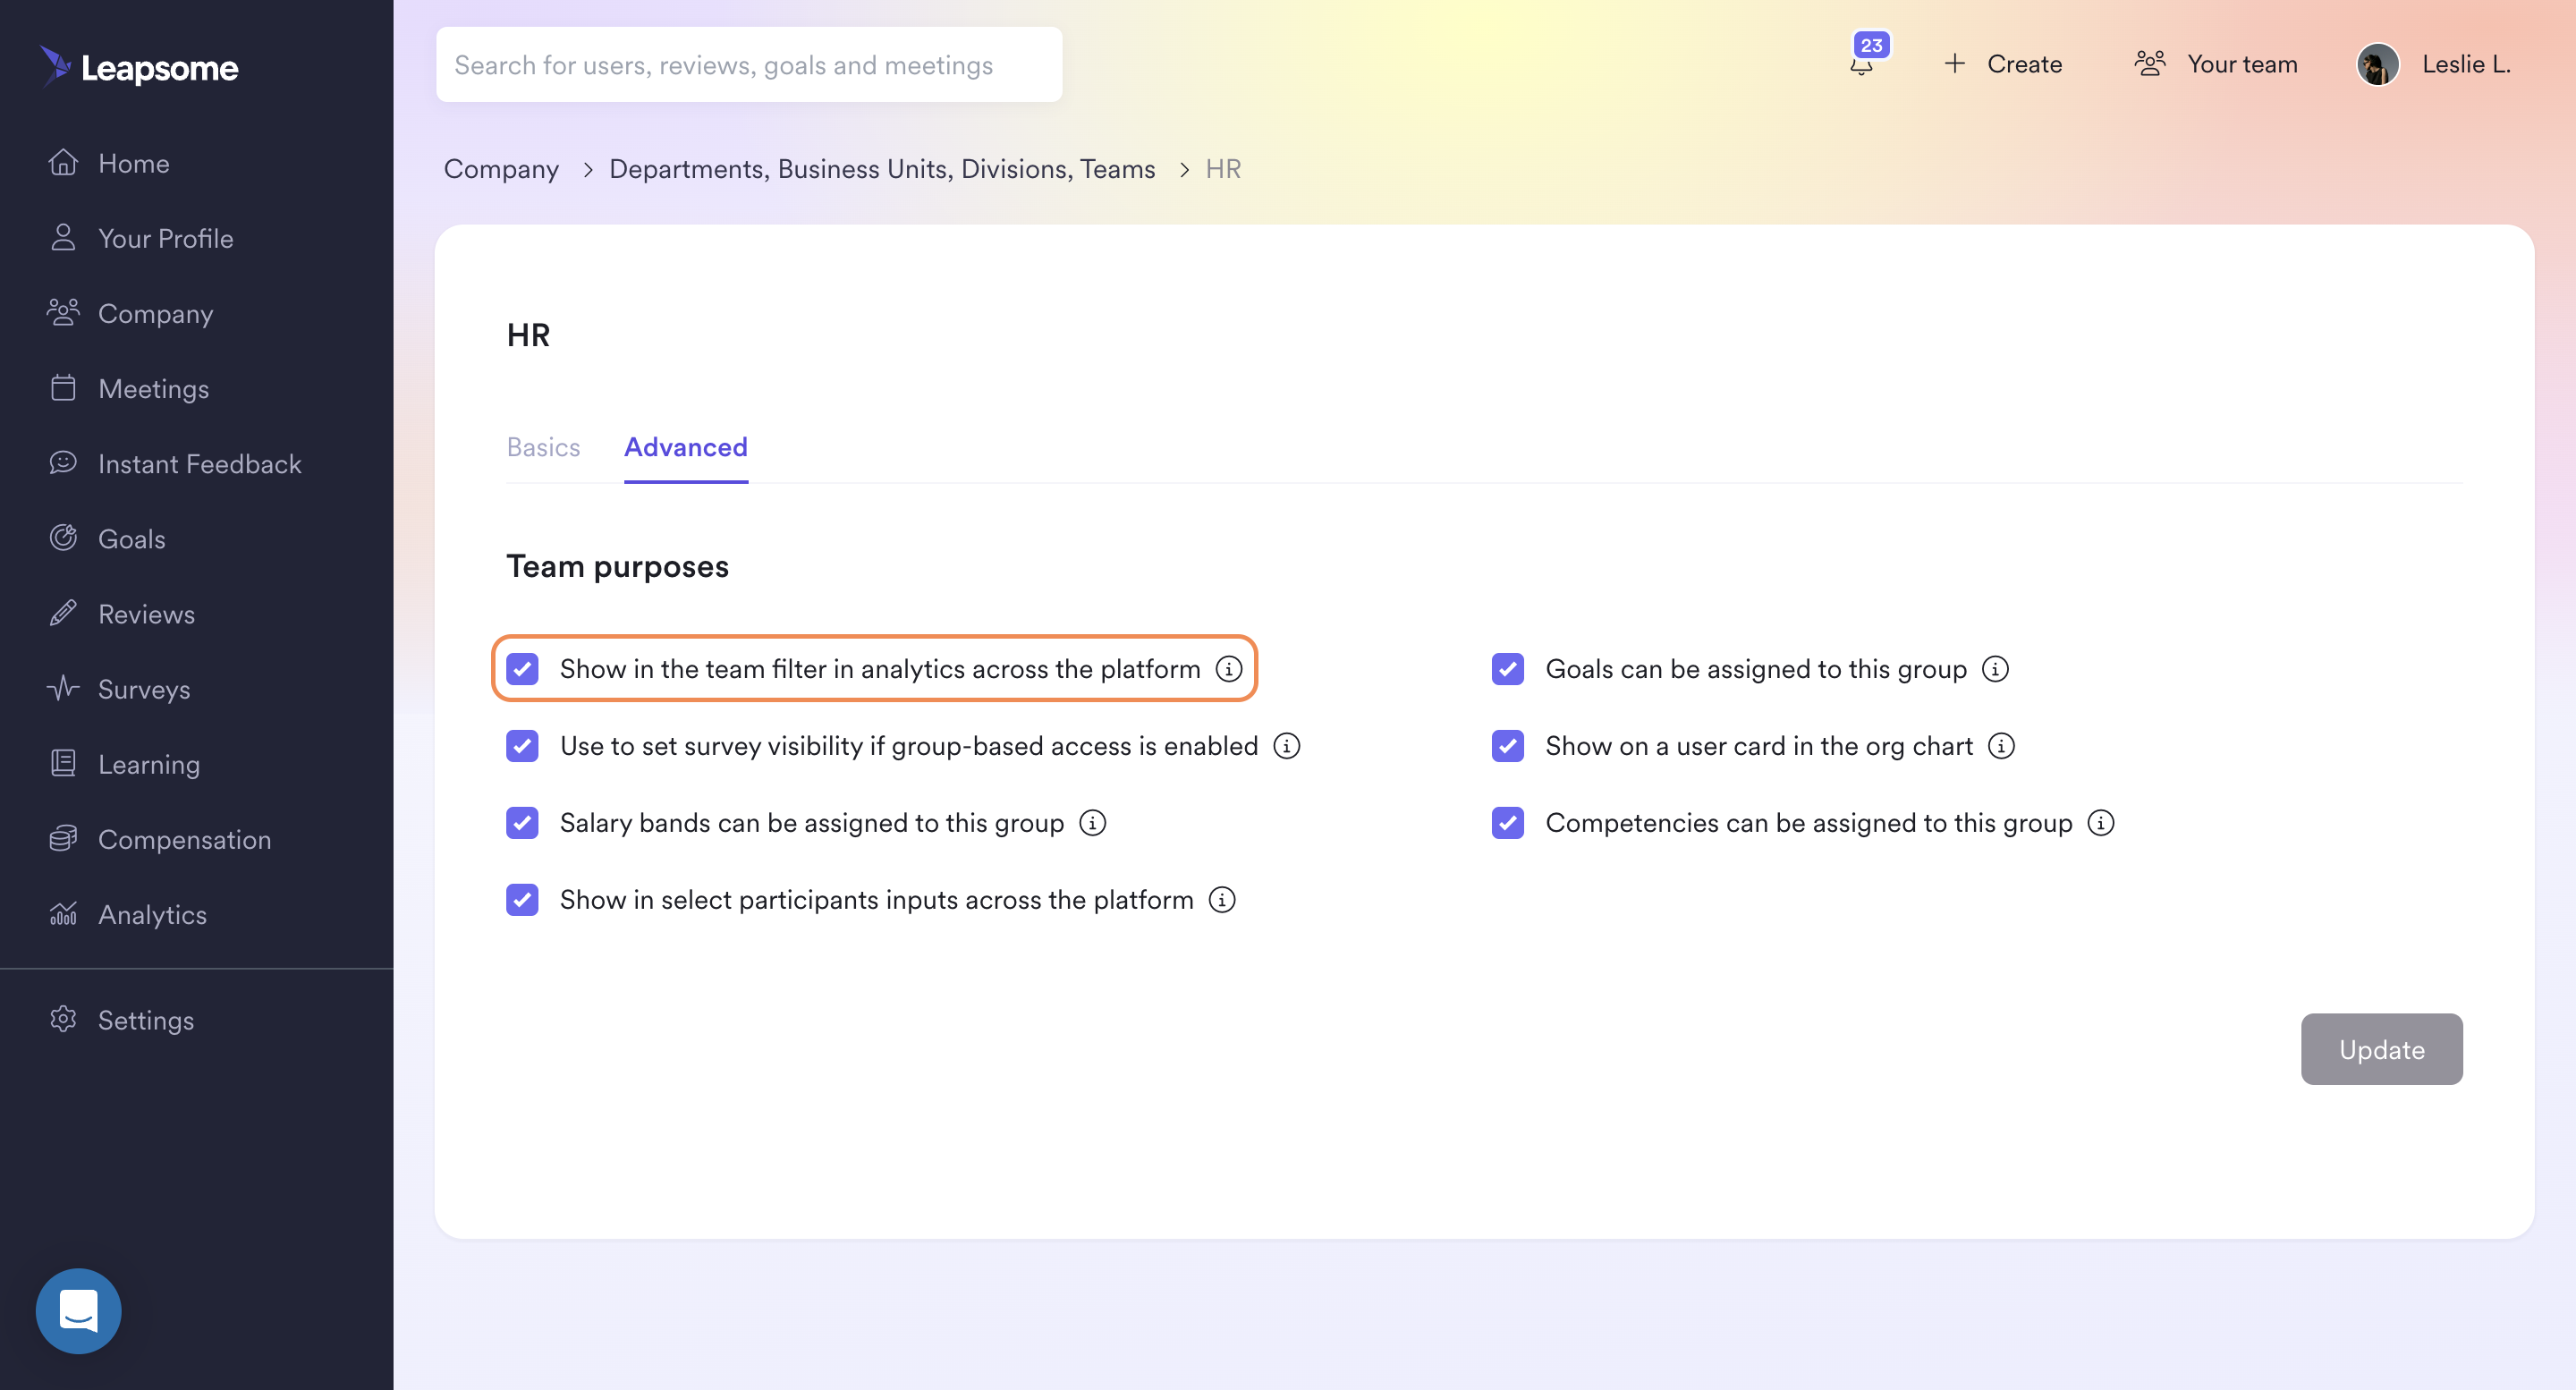Image resolution: width=2576 pixels, height=1390 pixels.
Task: Uncheck Salary bands can be assigned checkbox
Action: [x=522, y=823]
